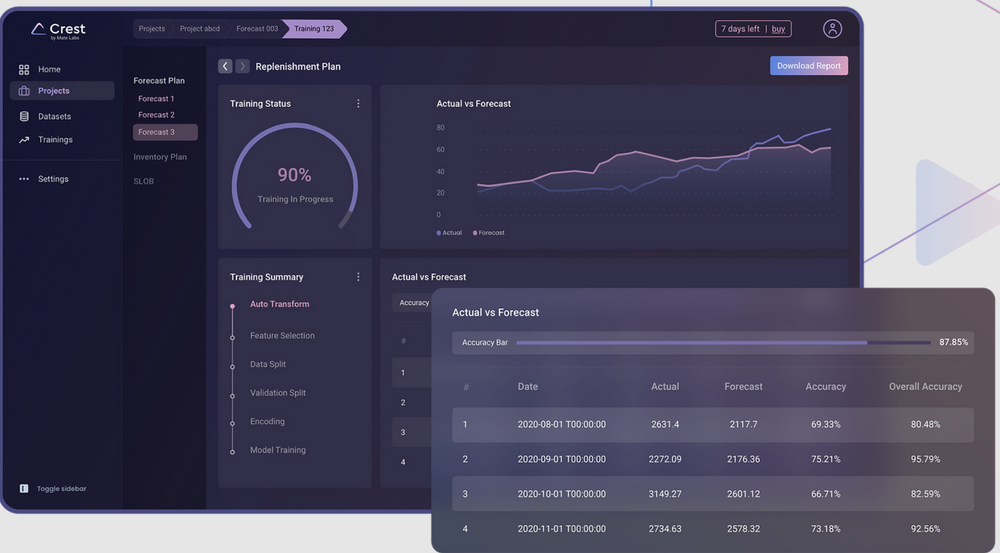The height and width of the screenshot is (553, 1000).
Task: Click the forward chevron beside Replenishment Plan
Action: tap(242, 66)
